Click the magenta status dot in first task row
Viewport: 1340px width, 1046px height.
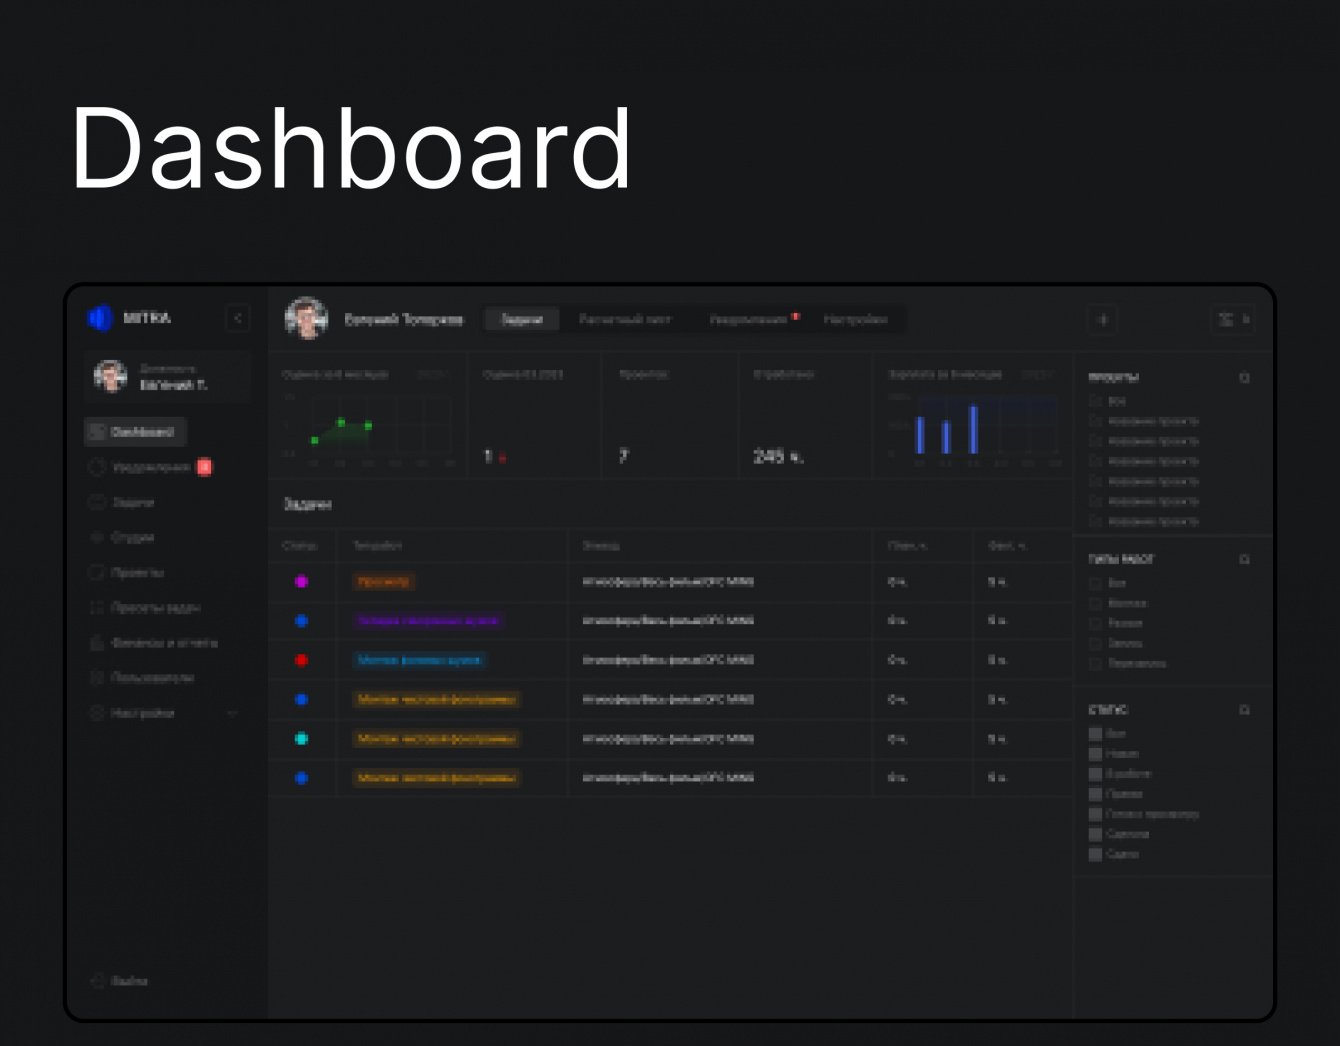click(x=301, y=581)
